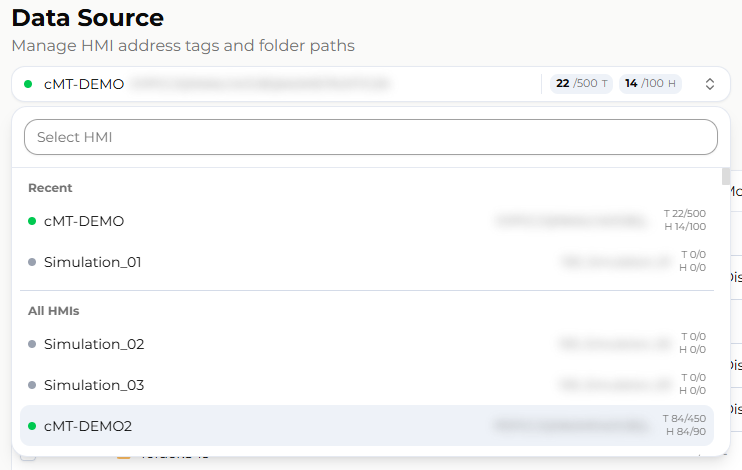Click gray status dot beside Simulation_02
The height and width of the screenshot is (470, 742).
click(x=32, y=344)
